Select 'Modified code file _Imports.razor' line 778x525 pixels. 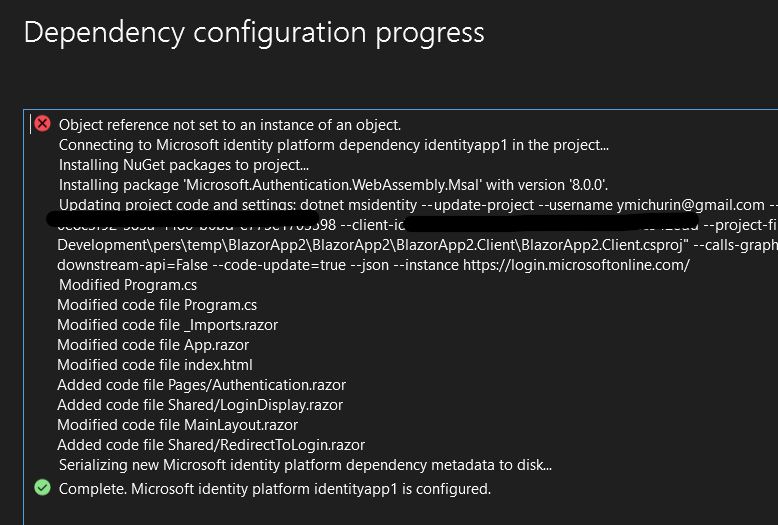point(168,325)
